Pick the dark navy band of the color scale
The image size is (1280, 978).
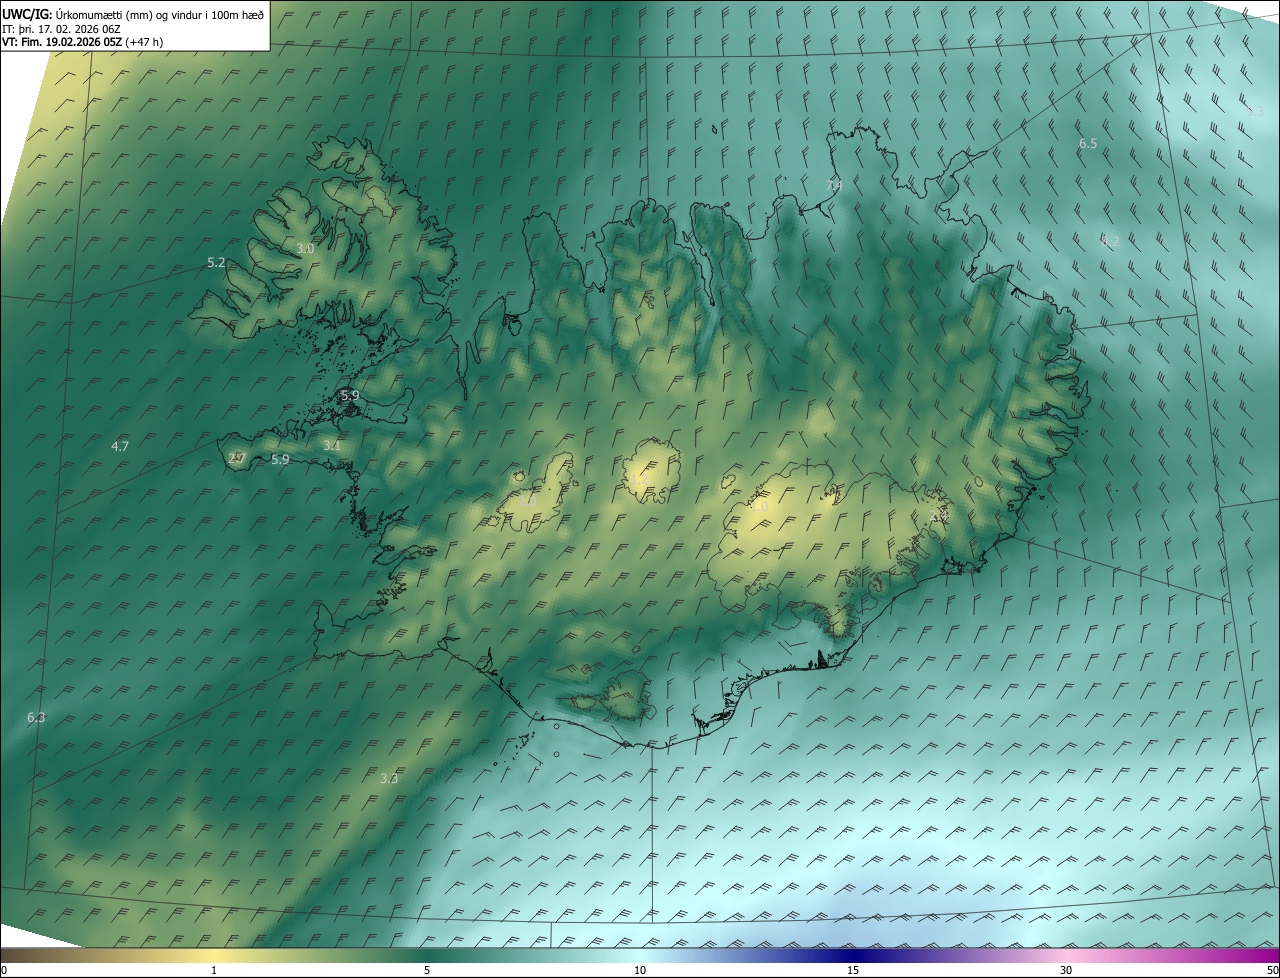[x=853, y=956]
